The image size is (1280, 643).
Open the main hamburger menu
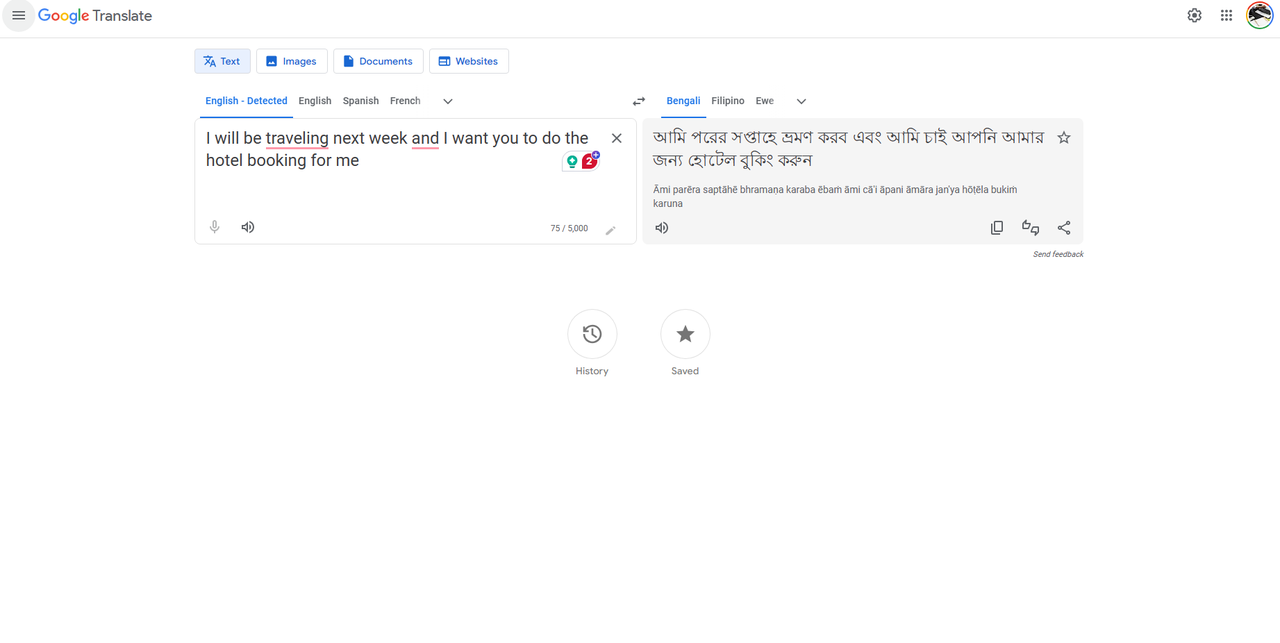(x=18, y=16)
